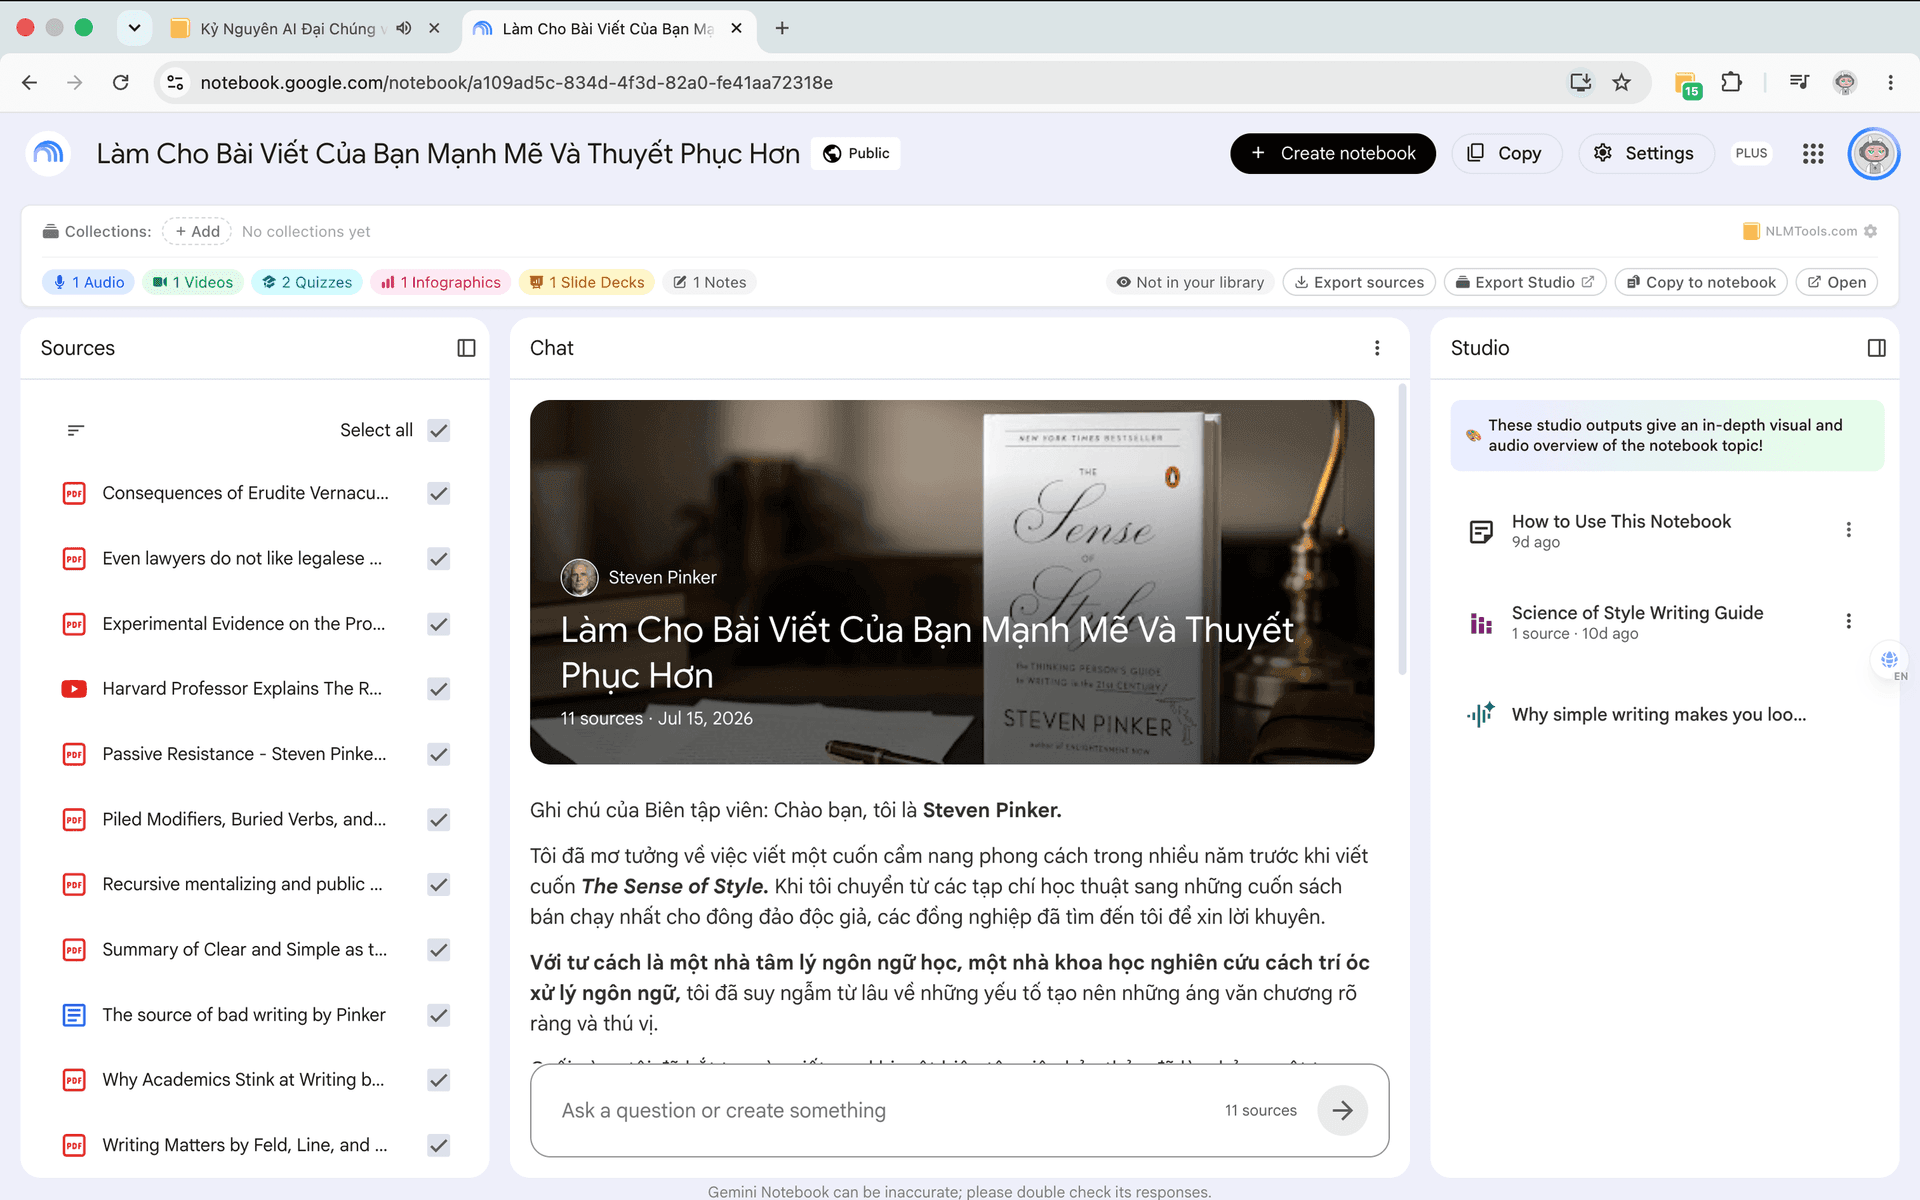Click the Copy notebook button
The width and height of the screenshot is (1920, 1200).
tap(1506, 153)
